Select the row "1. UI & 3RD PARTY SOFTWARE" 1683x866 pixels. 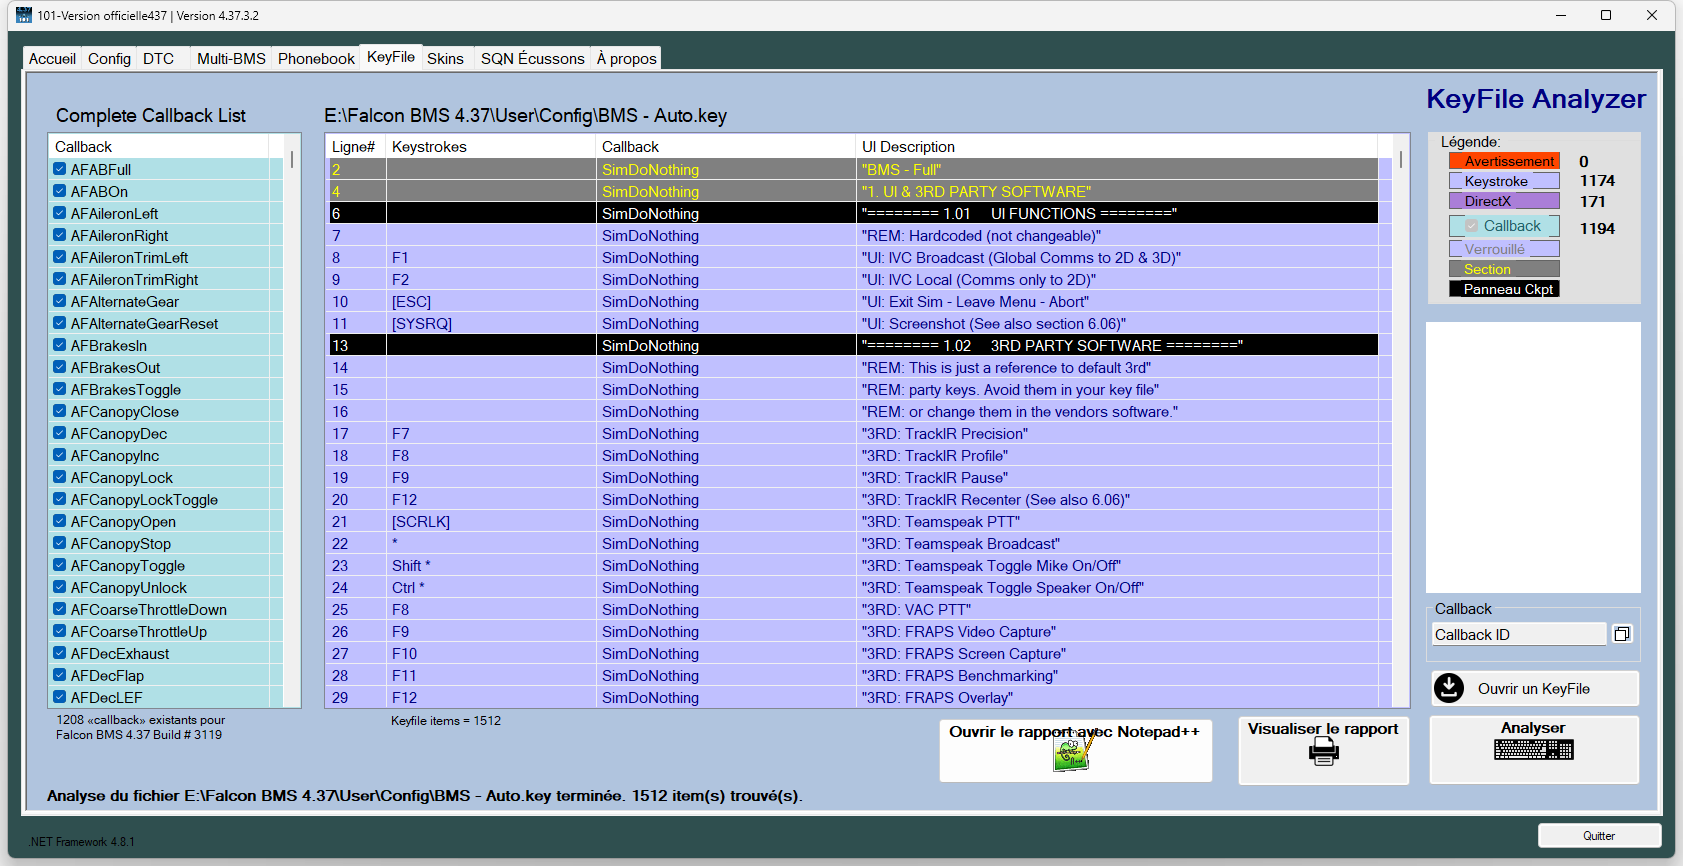click(x=853, y=191)
